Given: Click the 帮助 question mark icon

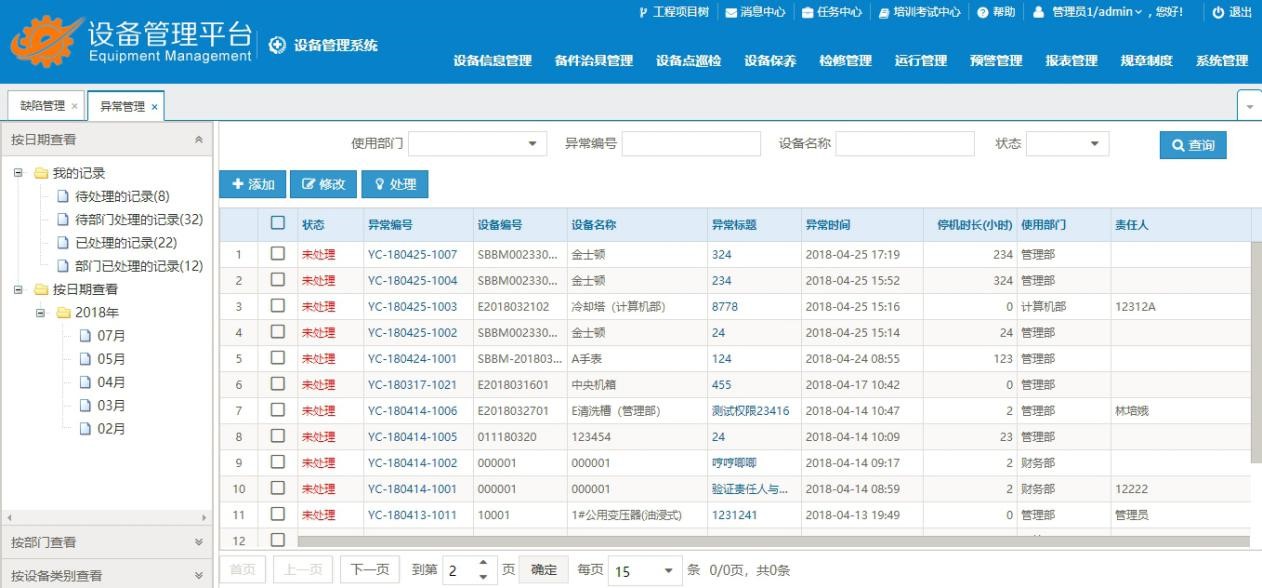Looking at the screenshot, I should click(x=982, y=13).
